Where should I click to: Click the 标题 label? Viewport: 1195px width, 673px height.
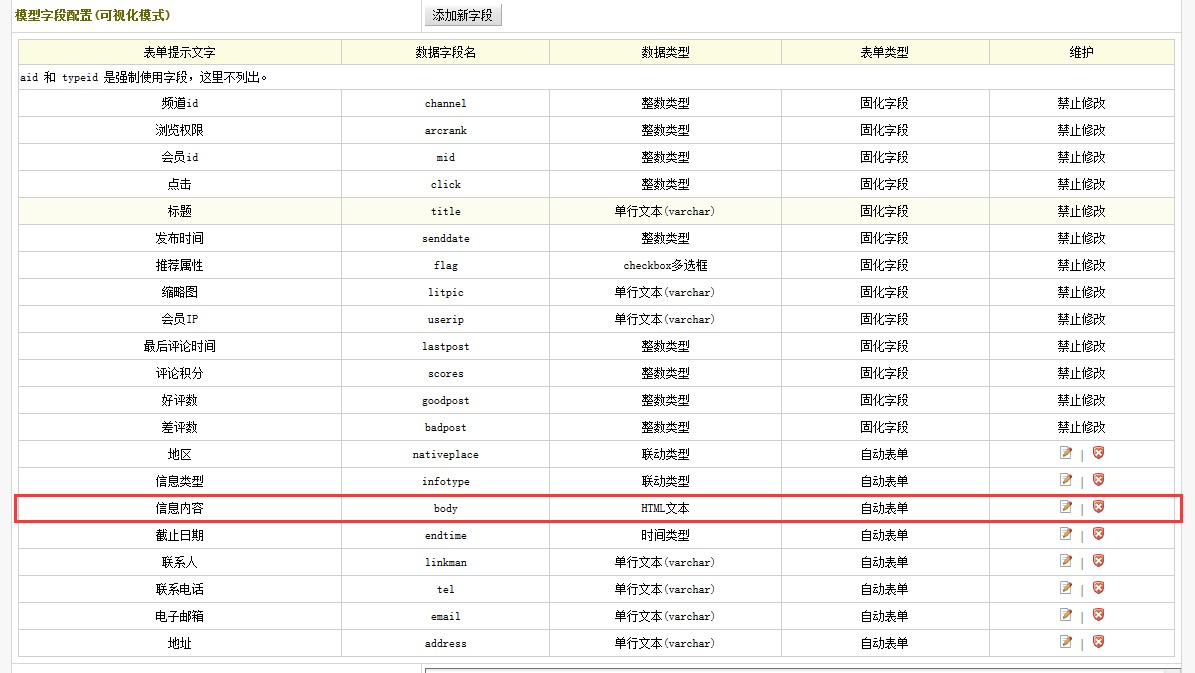(180, 211)
